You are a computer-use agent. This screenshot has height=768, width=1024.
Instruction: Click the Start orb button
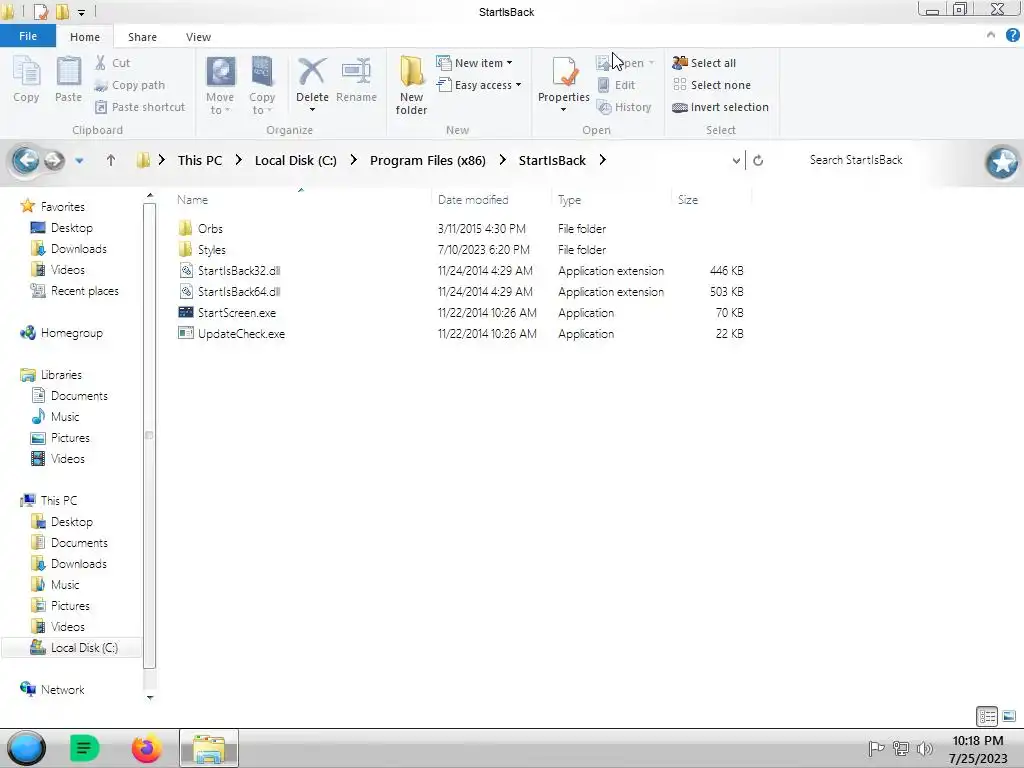tap(27, 748)
